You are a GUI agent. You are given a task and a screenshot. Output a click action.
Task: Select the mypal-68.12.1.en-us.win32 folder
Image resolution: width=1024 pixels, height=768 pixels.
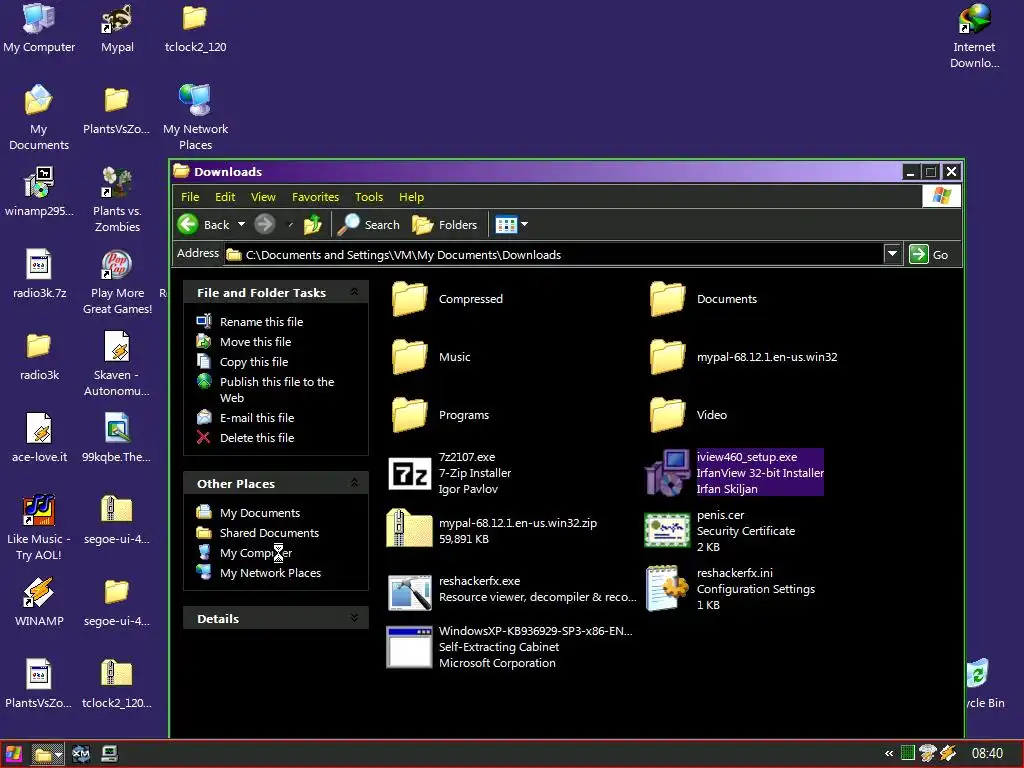[x=743, y=357]
